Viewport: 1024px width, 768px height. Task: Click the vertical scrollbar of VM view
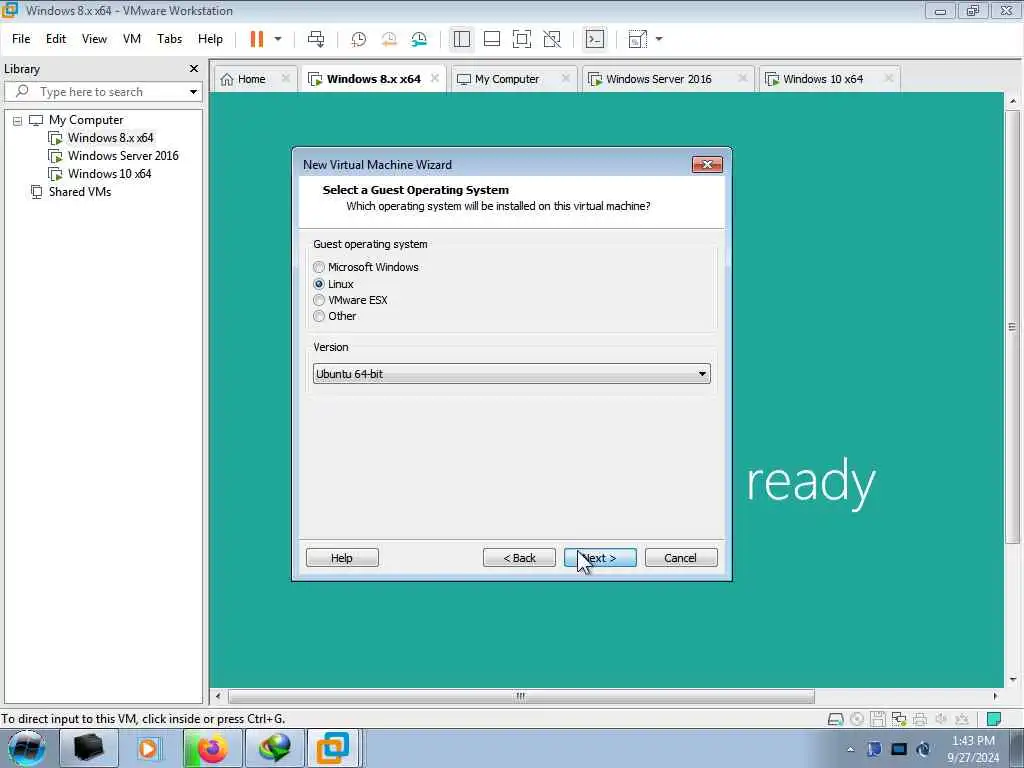(1012, 327)
